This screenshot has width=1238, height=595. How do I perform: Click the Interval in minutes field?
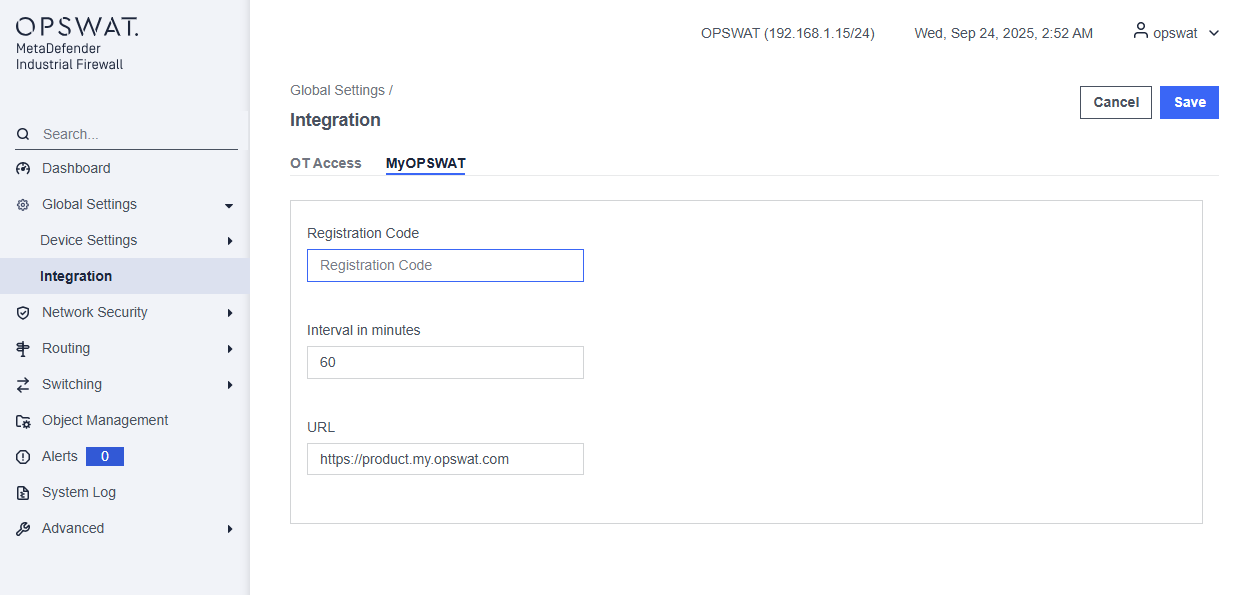click(445, 362)
